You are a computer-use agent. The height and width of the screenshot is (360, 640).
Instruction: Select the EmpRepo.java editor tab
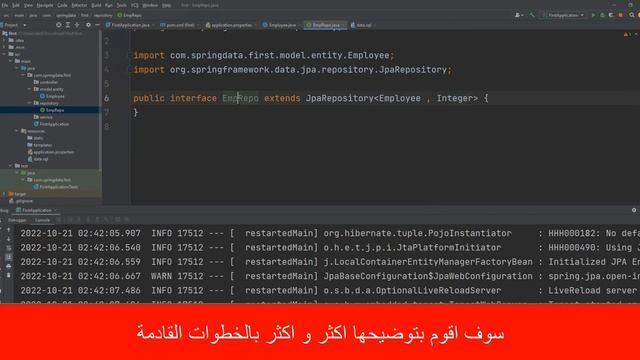(x=326, y=25)
